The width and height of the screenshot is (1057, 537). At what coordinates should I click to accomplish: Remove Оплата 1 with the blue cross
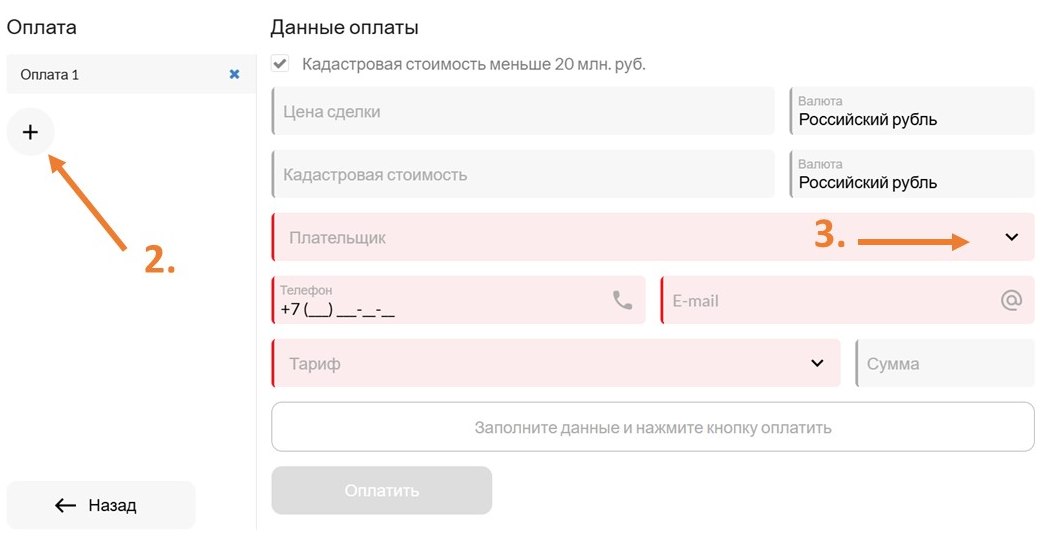[235, 74]
